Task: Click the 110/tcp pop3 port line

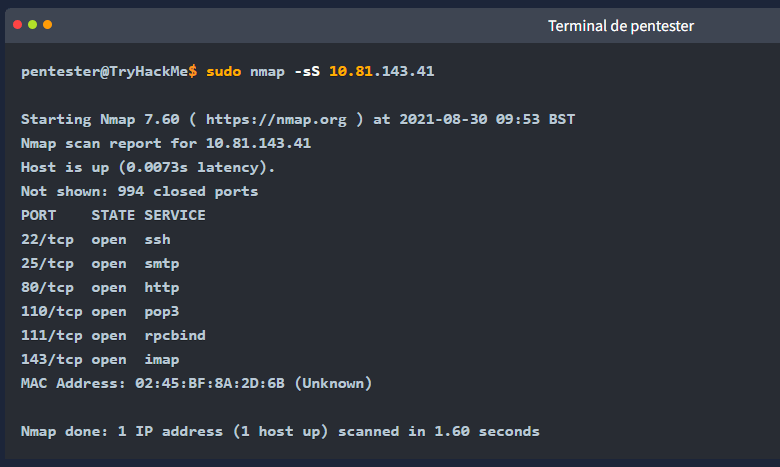Action: (100, 312)
